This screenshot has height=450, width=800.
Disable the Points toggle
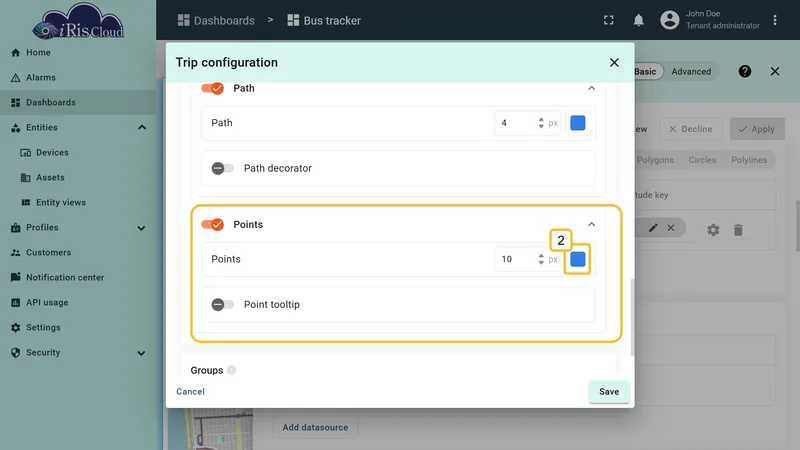(x=213, y=224)
